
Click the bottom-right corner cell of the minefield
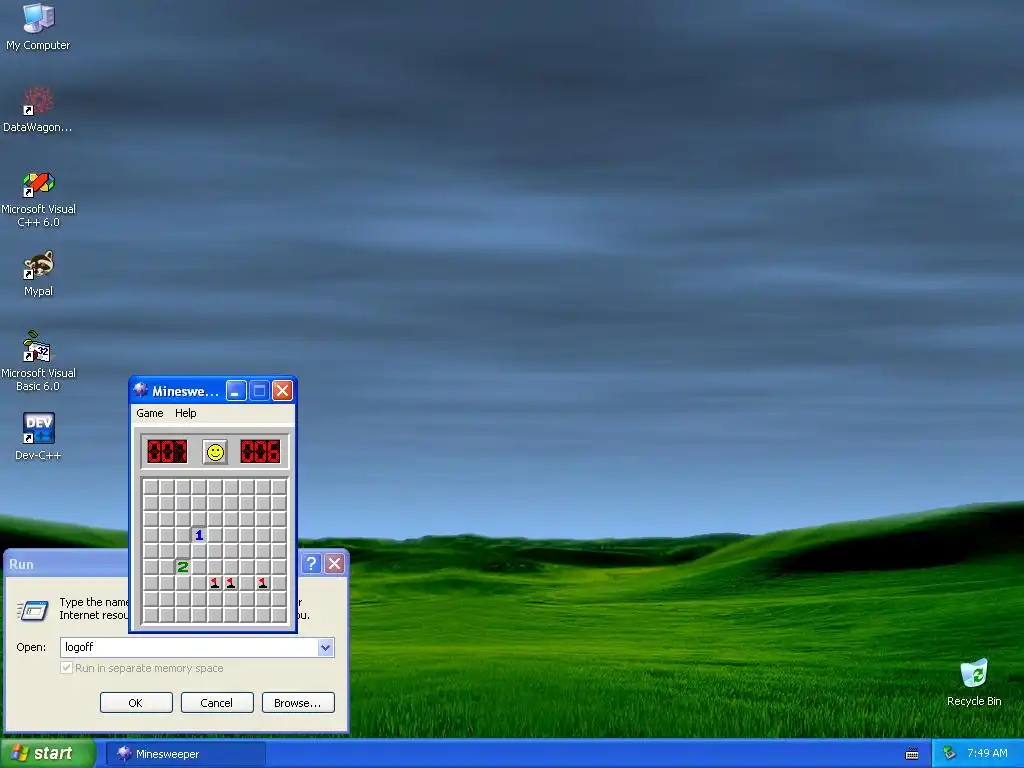coord(279,615)
